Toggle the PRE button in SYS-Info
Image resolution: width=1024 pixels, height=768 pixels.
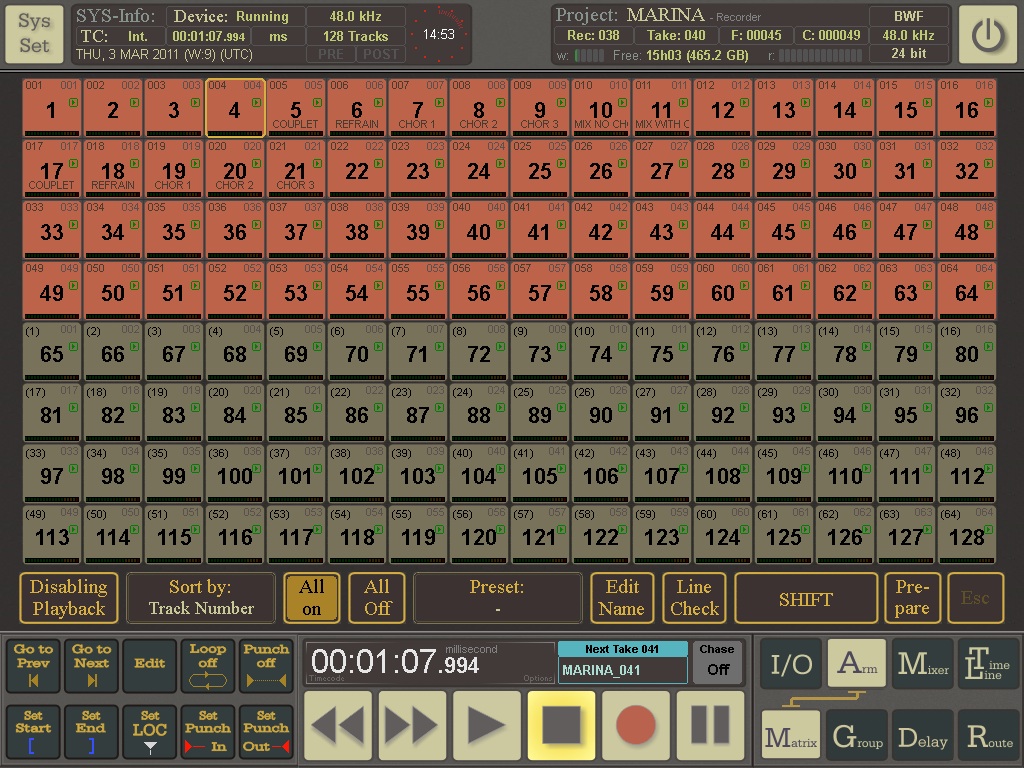coord(330,54)
